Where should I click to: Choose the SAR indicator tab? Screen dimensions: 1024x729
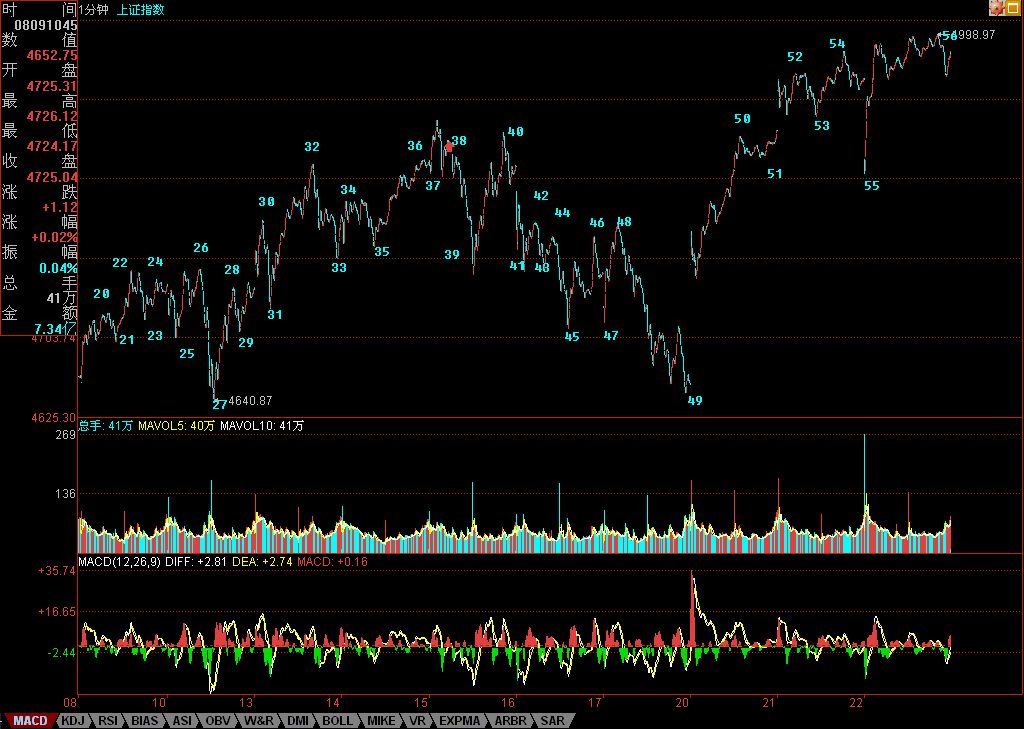click(x=552, y=720)
